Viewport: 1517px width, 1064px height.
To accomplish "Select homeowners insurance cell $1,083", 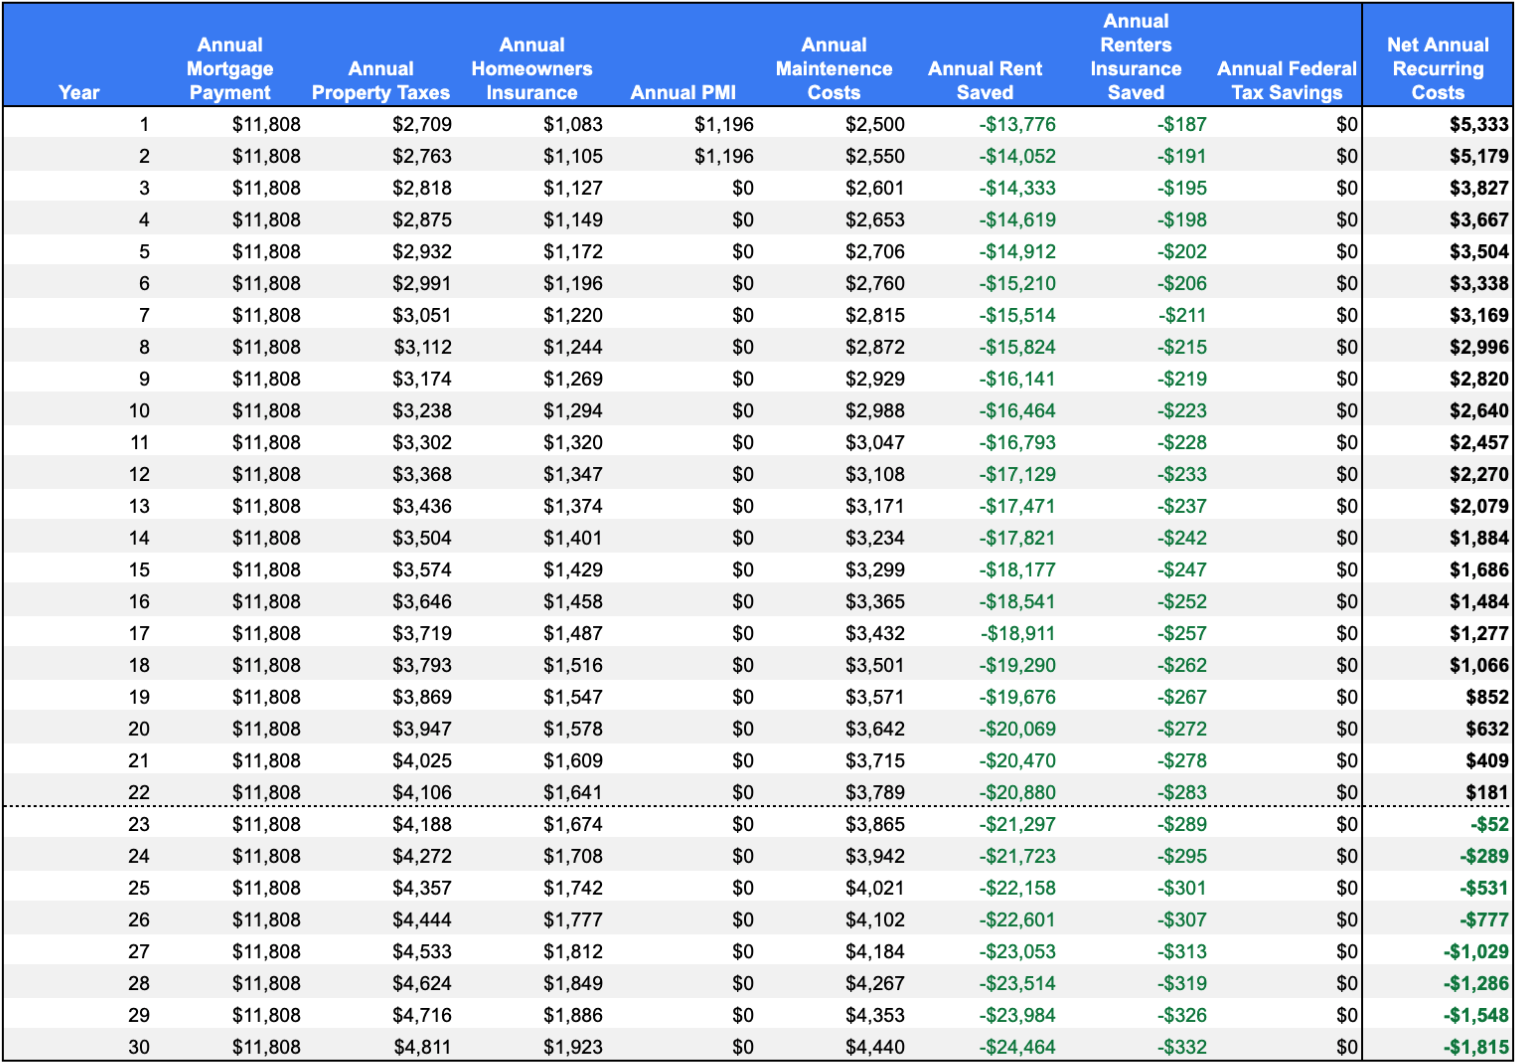I will coord(573,125).
